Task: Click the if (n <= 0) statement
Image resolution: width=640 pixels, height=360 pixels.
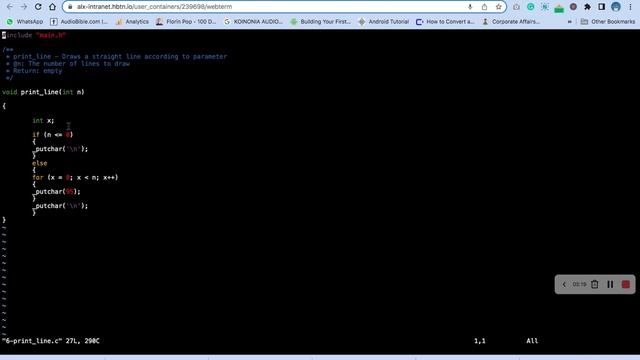Action: click(52, 135)
